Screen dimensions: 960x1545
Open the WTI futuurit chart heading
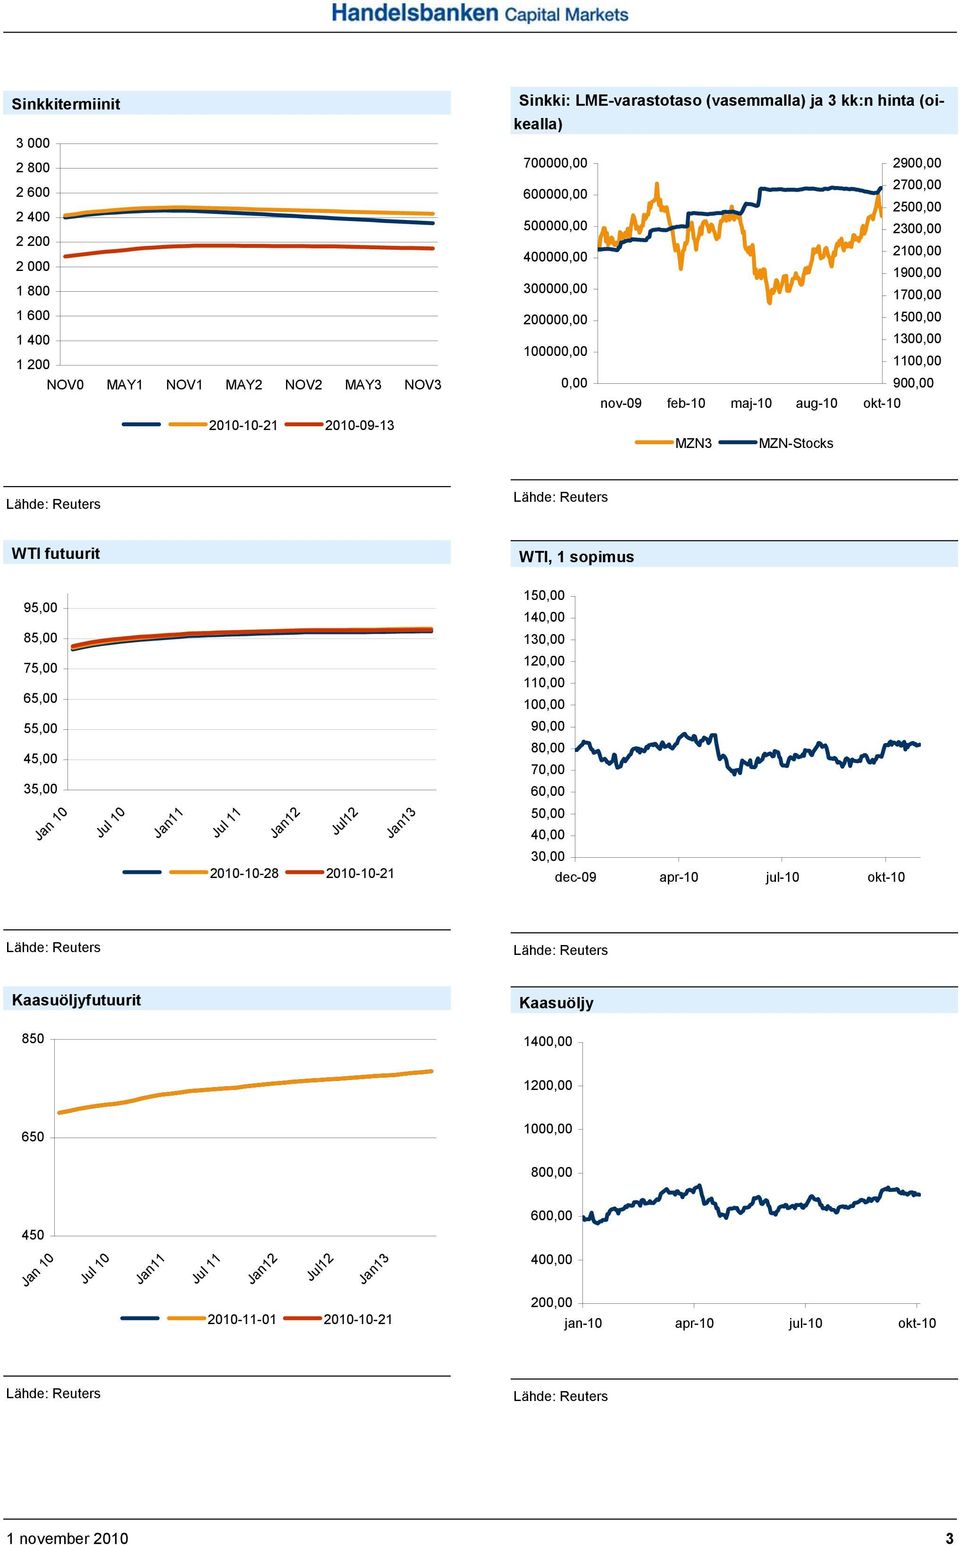(56, 553)
